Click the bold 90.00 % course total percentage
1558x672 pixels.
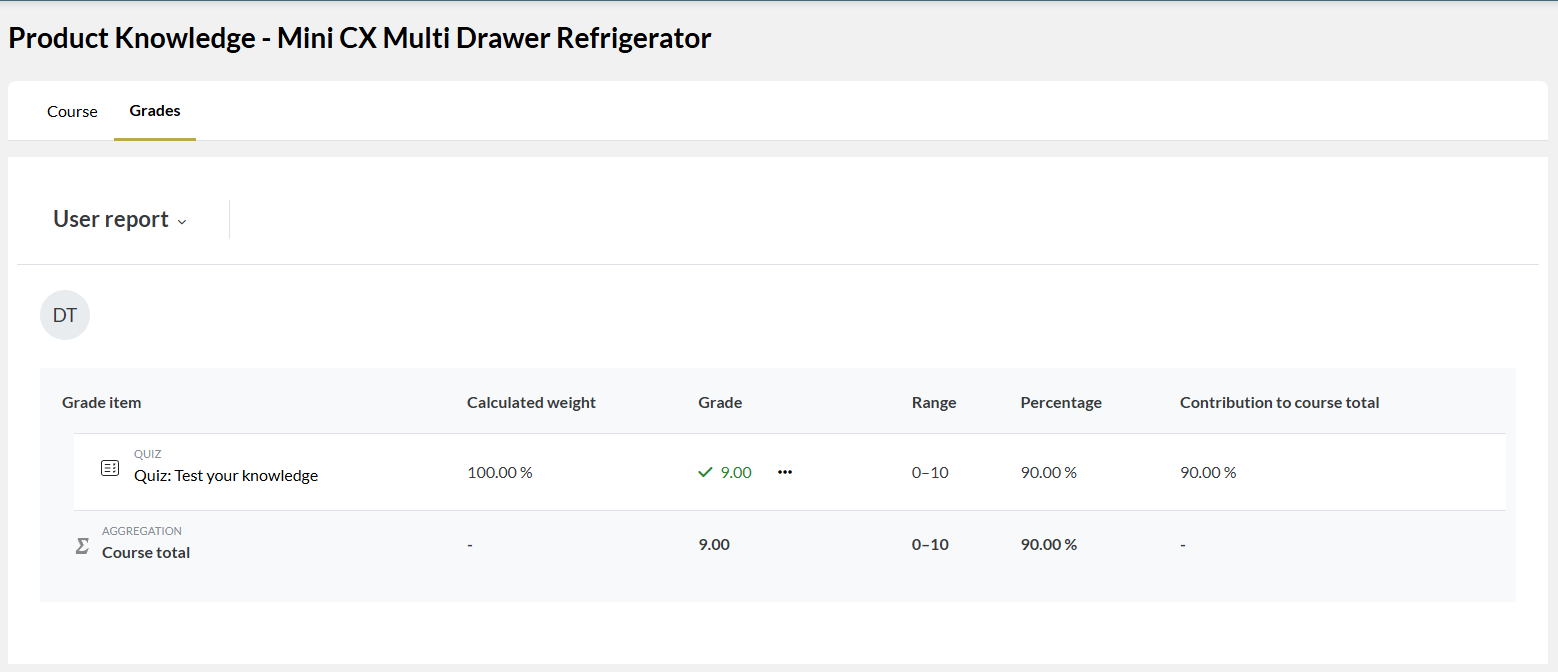(x=1049, y=545)
